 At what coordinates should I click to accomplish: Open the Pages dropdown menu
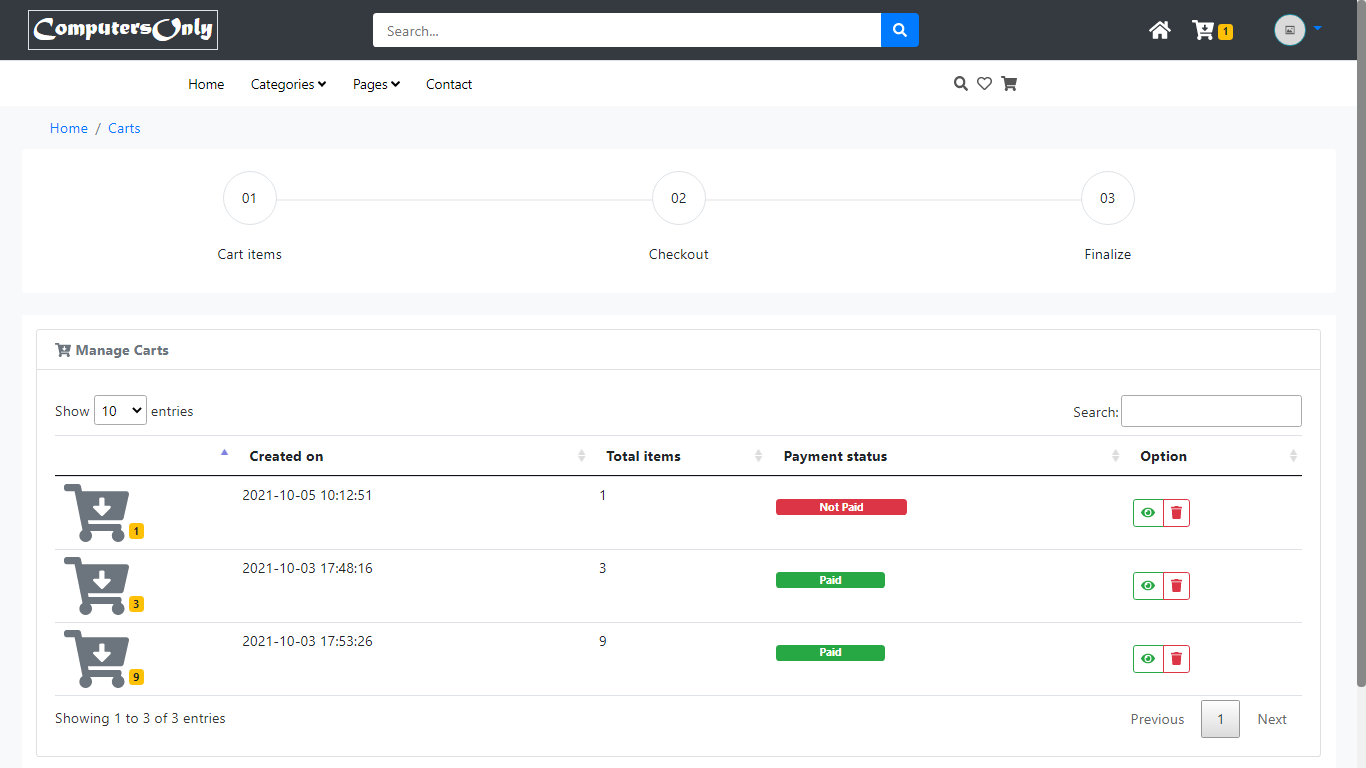(376, 84)
